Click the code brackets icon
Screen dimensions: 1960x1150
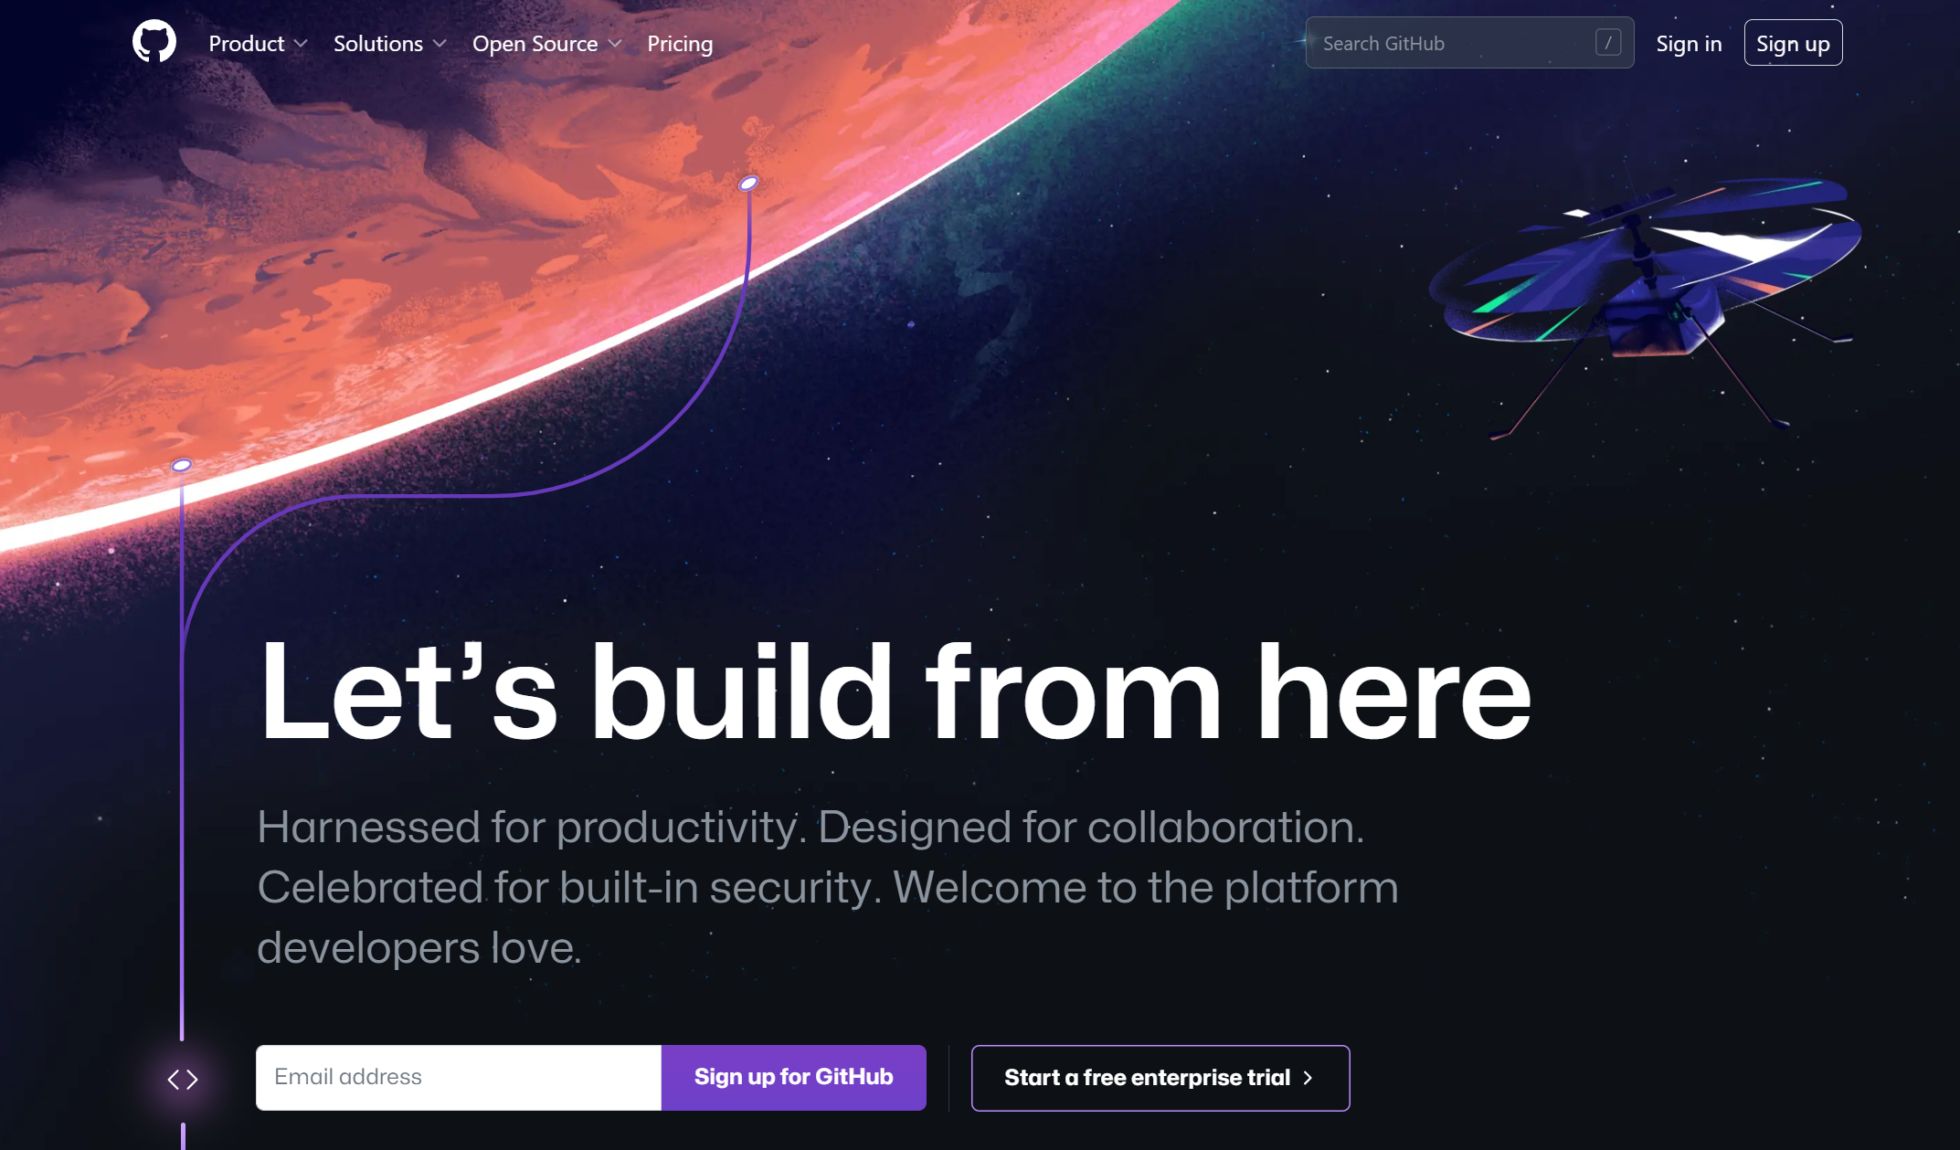click(183, 1079)
